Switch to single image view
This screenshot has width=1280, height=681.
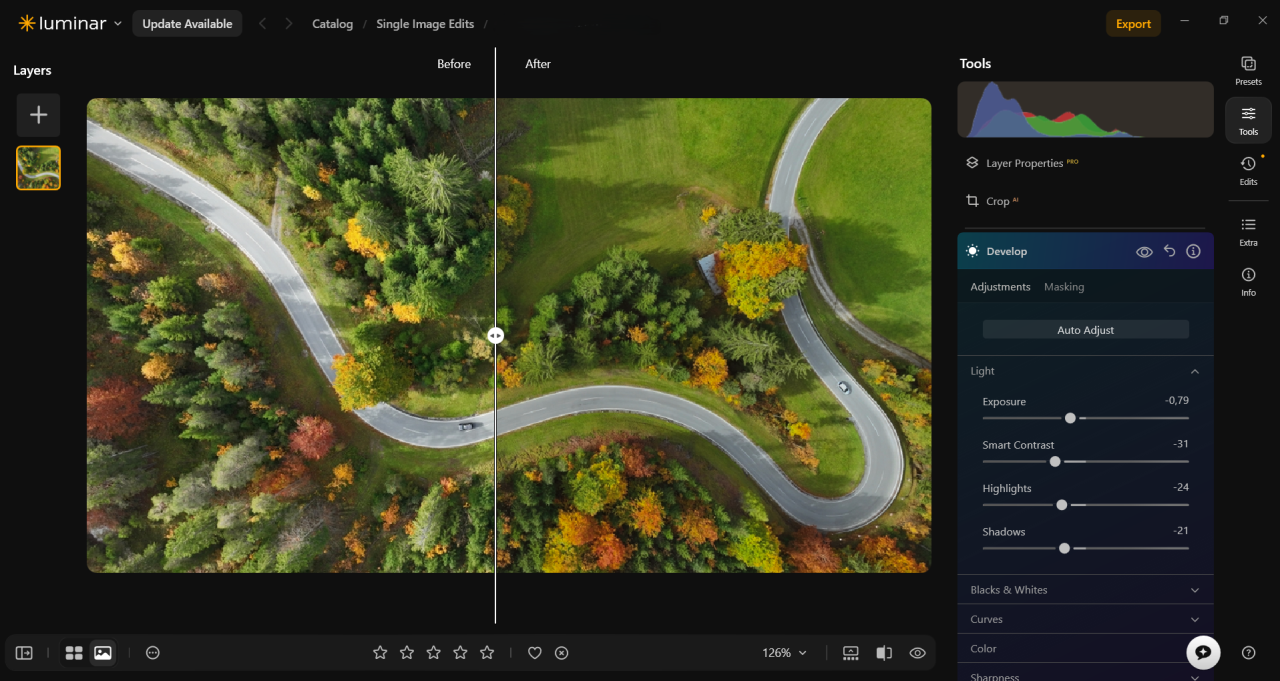(102, 653)
